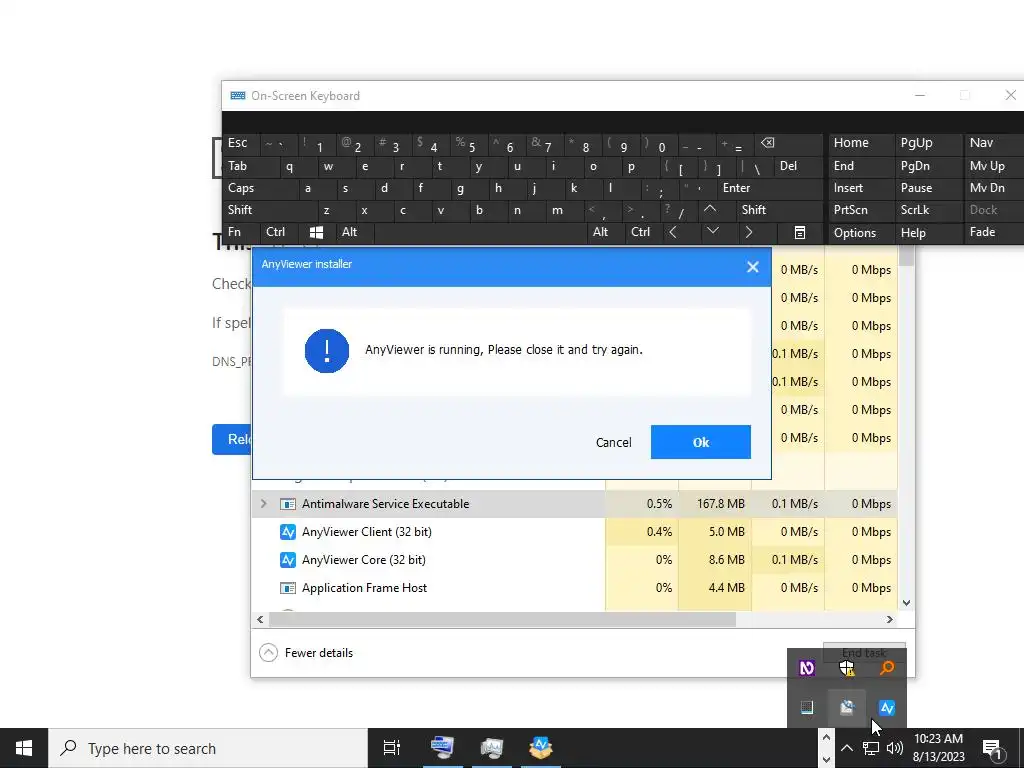Collapse Task Manager with Fewer details

pyautogui.click(x=306, y=652)
